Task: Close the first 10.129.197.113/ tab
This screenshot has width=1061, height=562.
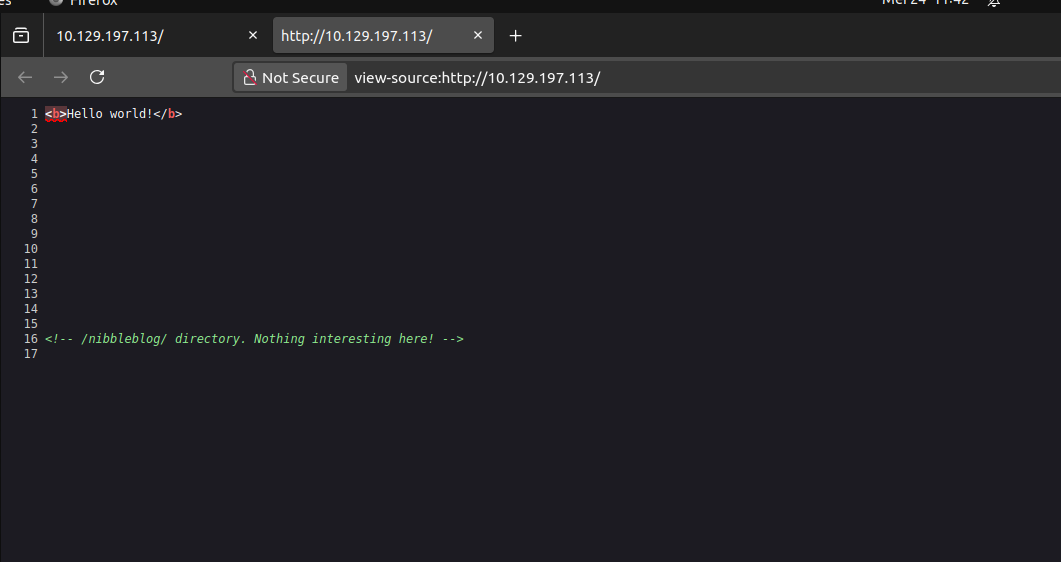Action: tap(253, 36)
